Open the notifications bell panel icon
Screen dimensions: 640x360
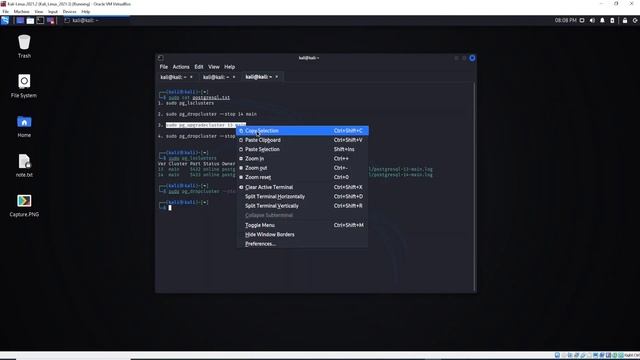pyautogui.click(x=602, y=20)
